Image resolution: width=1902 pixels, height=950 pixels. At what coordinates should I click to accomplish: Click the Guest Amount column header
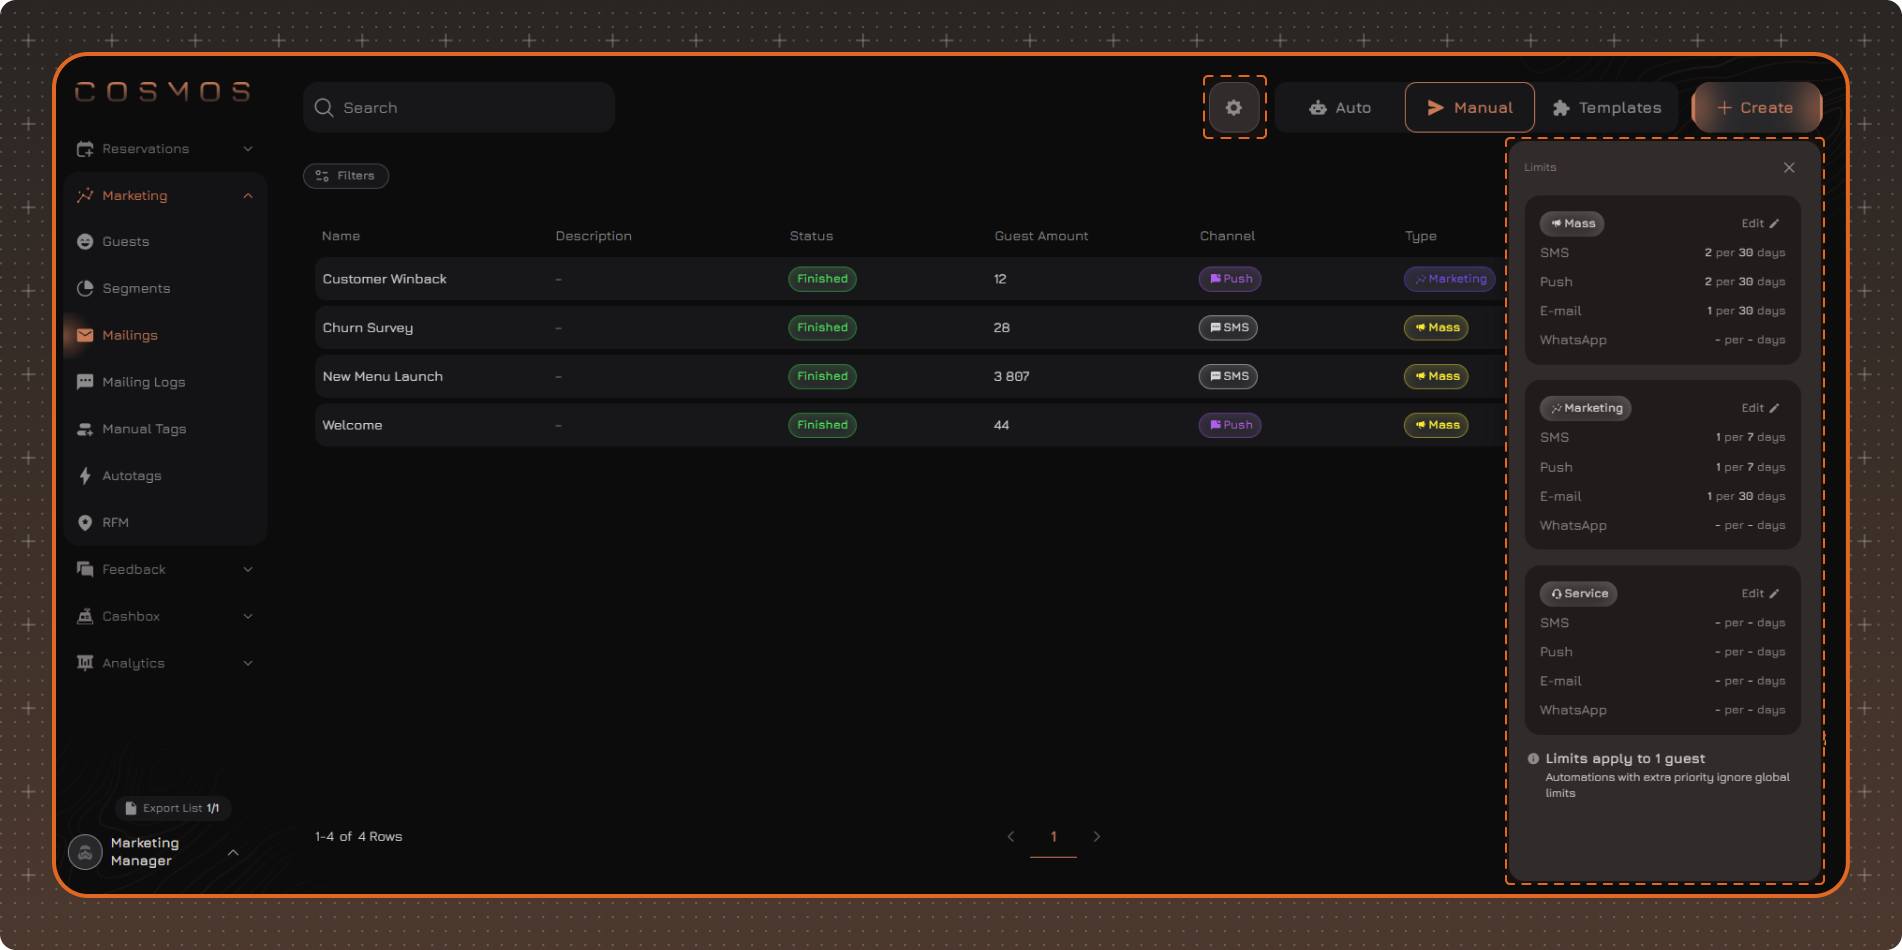[1041, 236]
